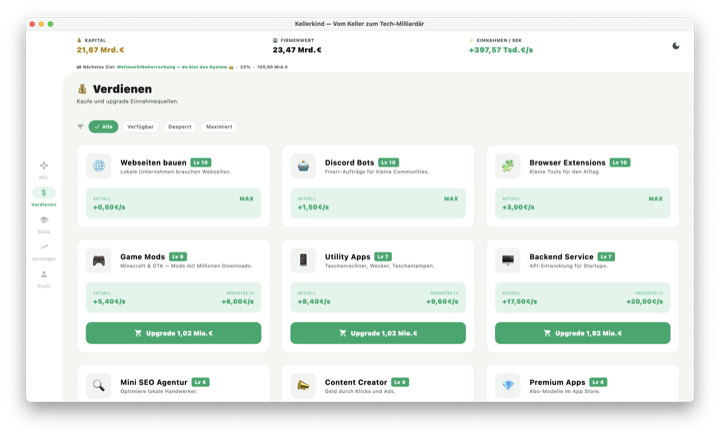Click the Content Creator megaphone icon
Screen dimensions: 720x436
click(303, 386)
